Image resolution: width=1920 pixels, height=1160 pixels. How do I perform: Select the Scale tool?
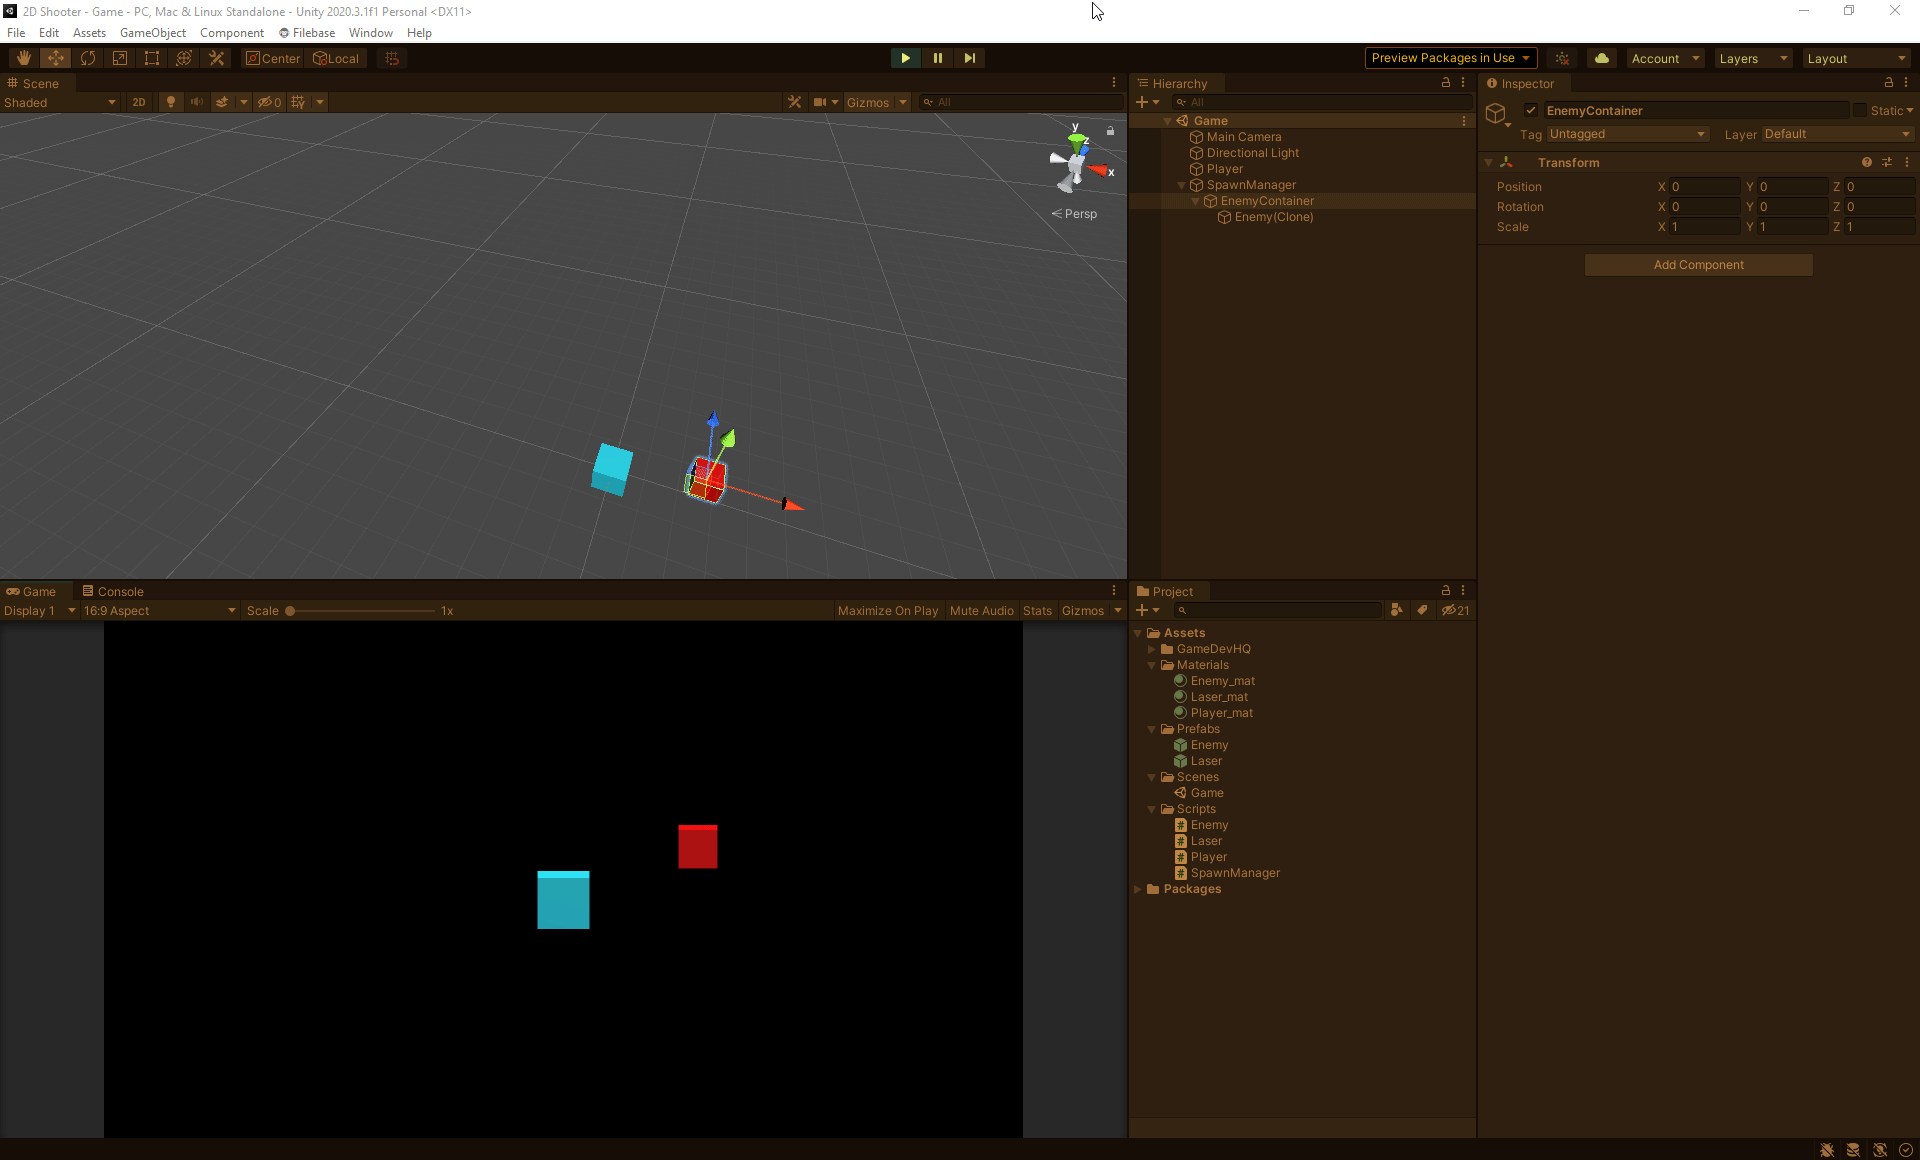120,58
